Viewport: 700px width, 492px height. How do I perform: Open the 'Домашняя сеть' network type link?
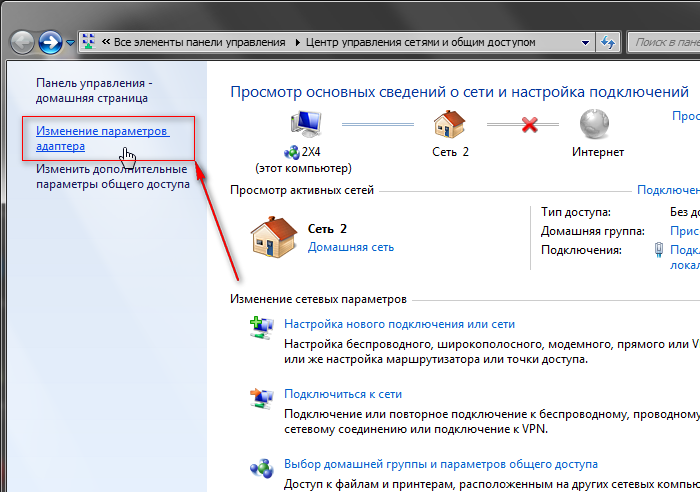351,247
